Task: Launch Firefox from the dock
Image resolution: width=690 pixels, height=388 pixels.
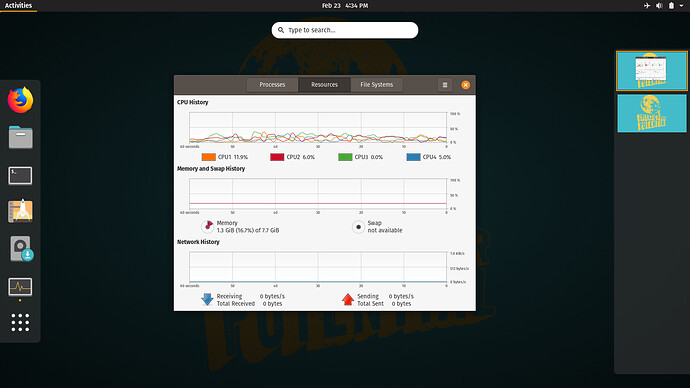Action: (x=20, y=100)
